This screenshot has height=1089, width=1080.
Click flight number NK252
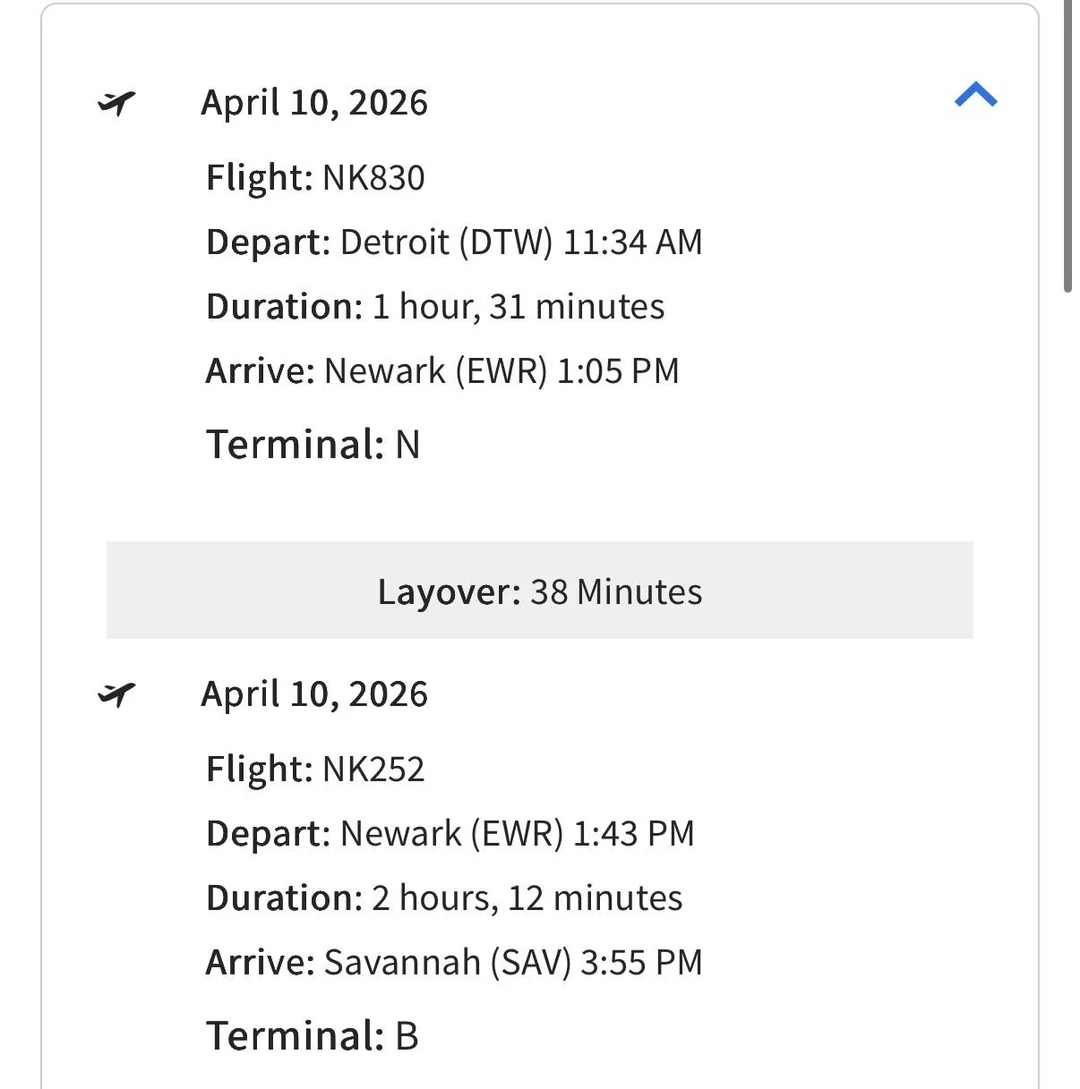373,769
